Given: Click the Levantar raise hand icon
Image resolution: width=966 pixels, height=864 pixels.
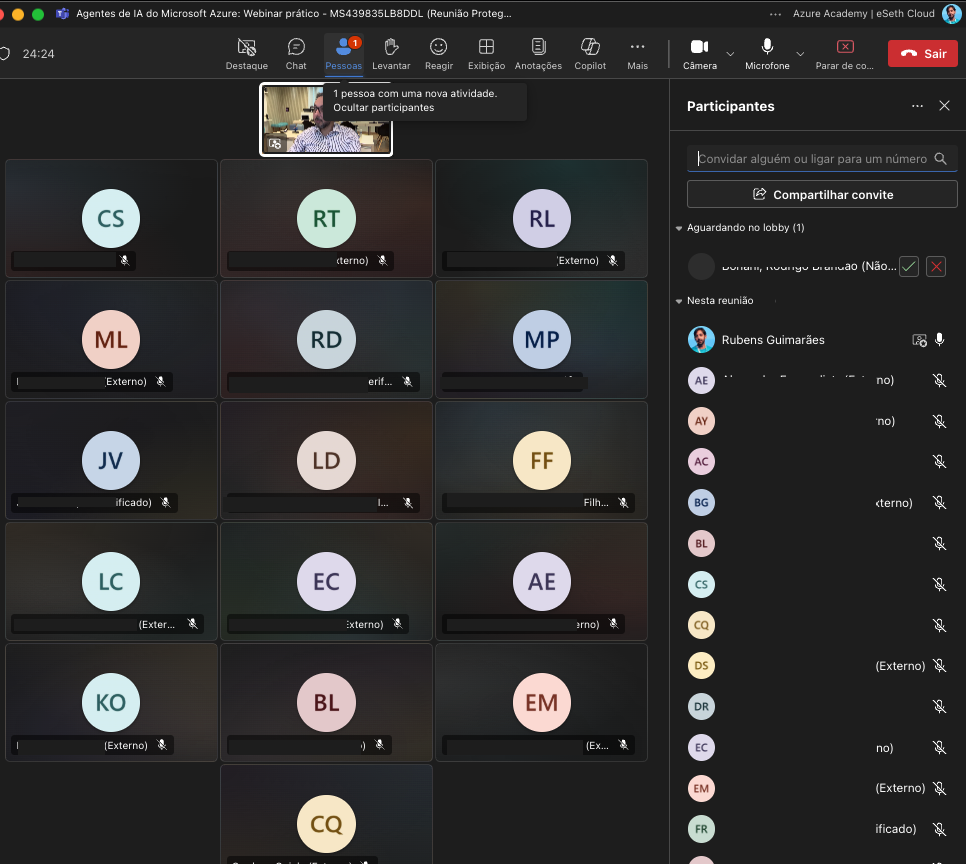Looking at the screenshot, I should coord(391,52).
